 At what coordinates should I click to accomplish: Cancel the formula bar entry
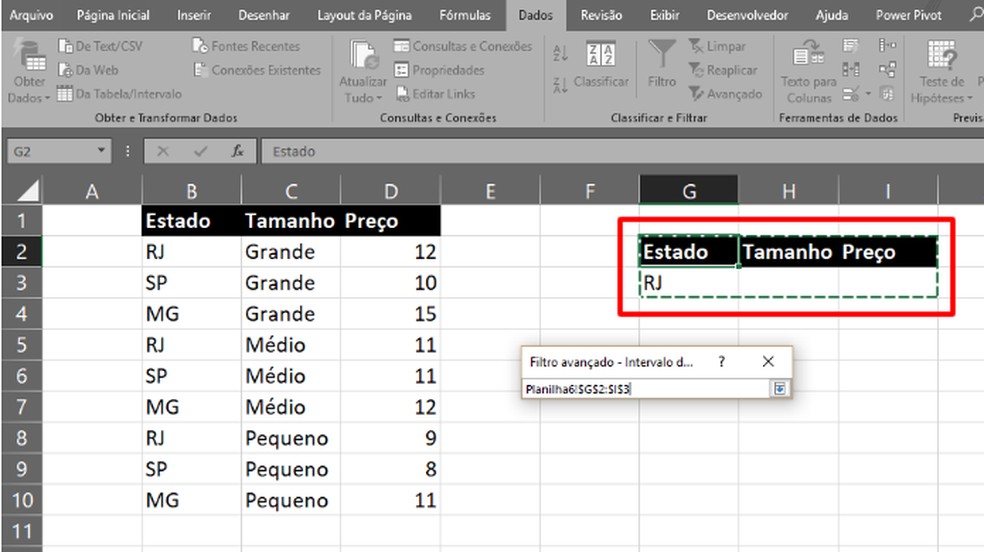[163, 151]
